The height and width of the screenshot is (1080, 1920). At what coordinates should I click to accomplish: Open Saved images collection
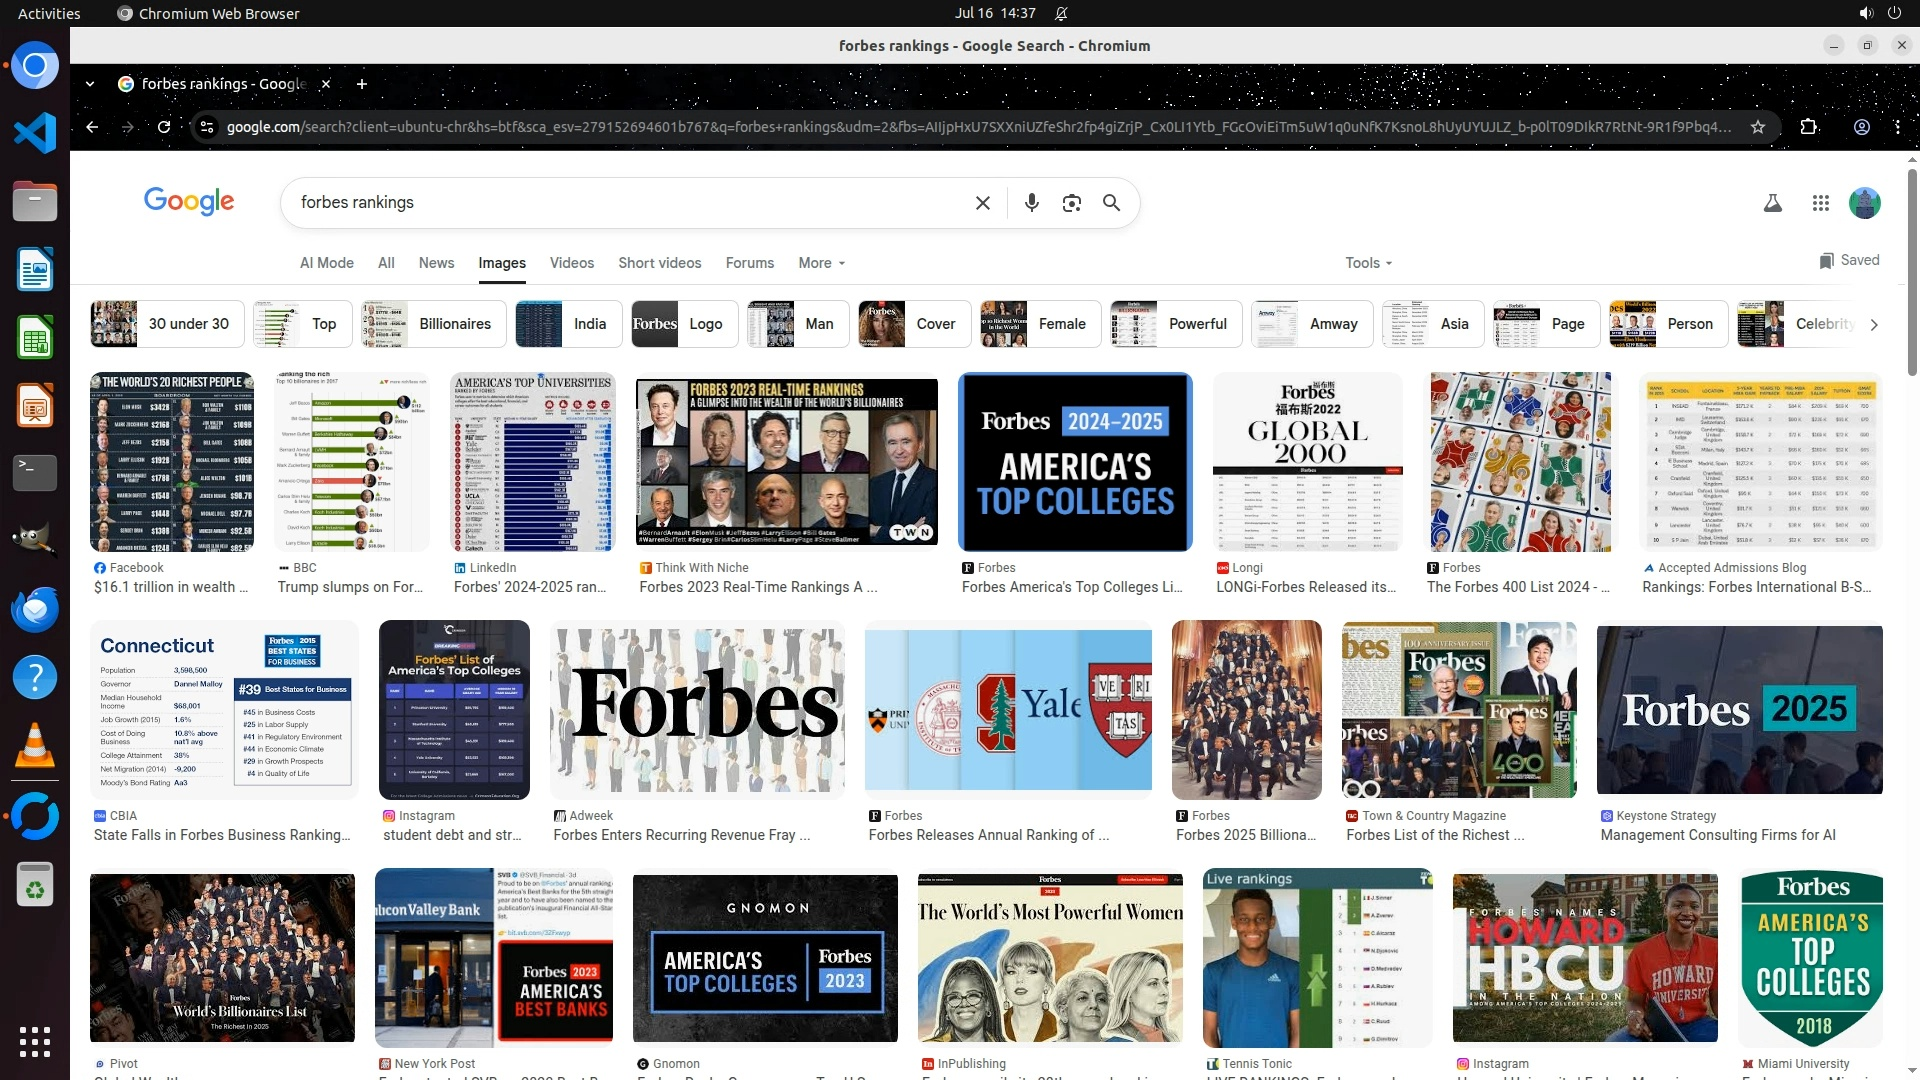[x=1849, y=260]
